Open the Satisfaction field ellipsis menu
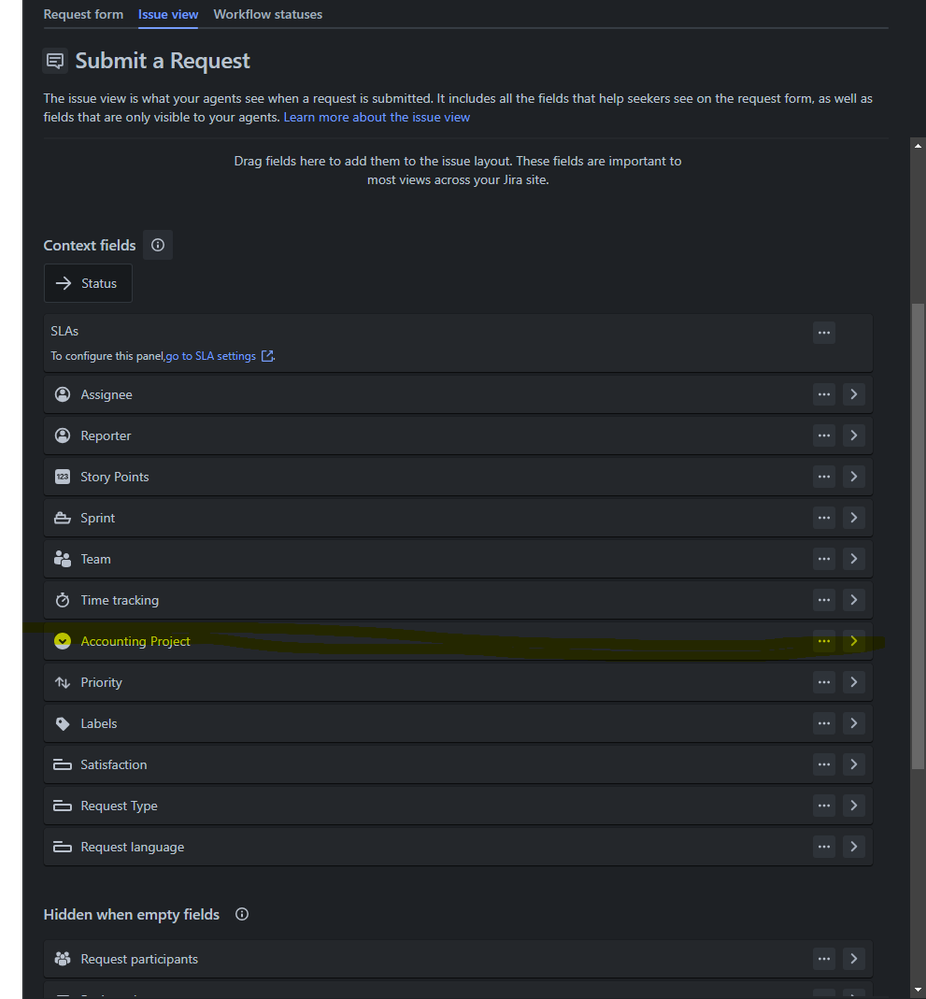 coord(823,763)
